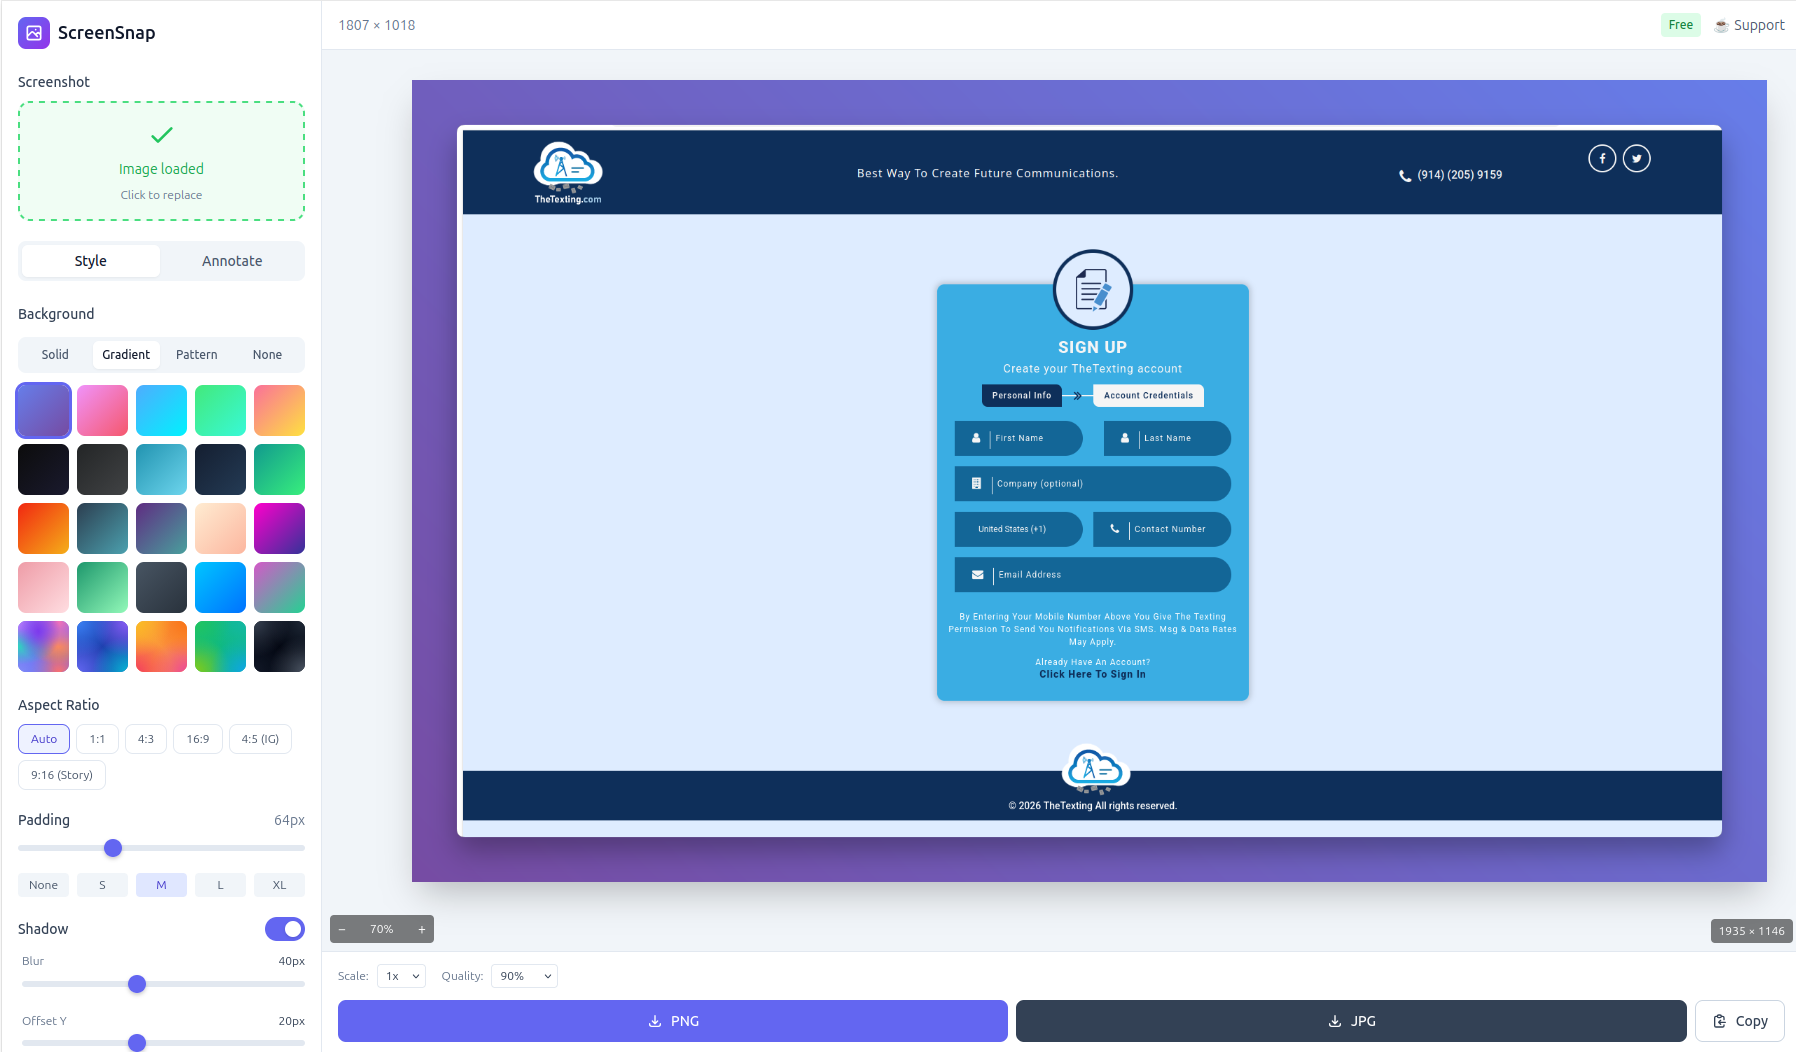Image resolution: width=1796 pixels, height=1052 pixels.
Task: Switch background type to Solid
Action: point(55,354)
